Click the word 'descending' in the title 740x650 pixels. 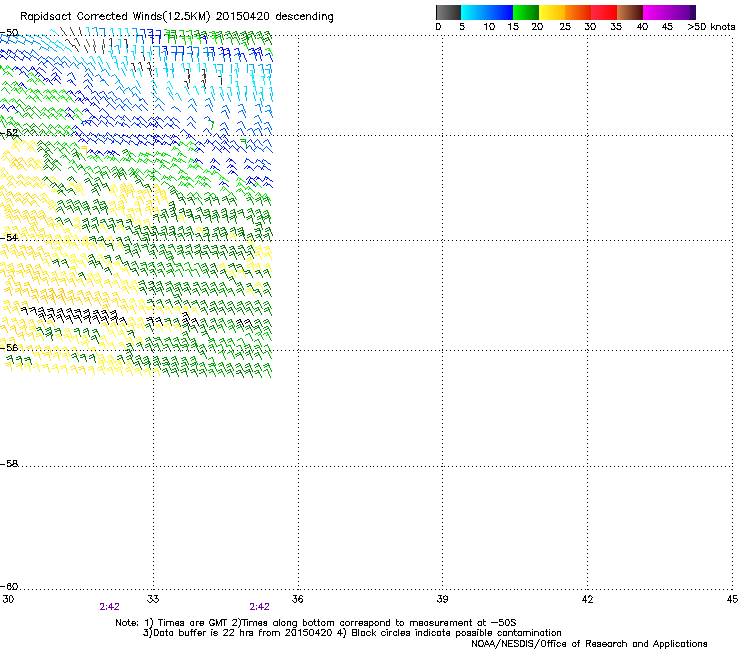pyautogui.click(x=304, y=17)
